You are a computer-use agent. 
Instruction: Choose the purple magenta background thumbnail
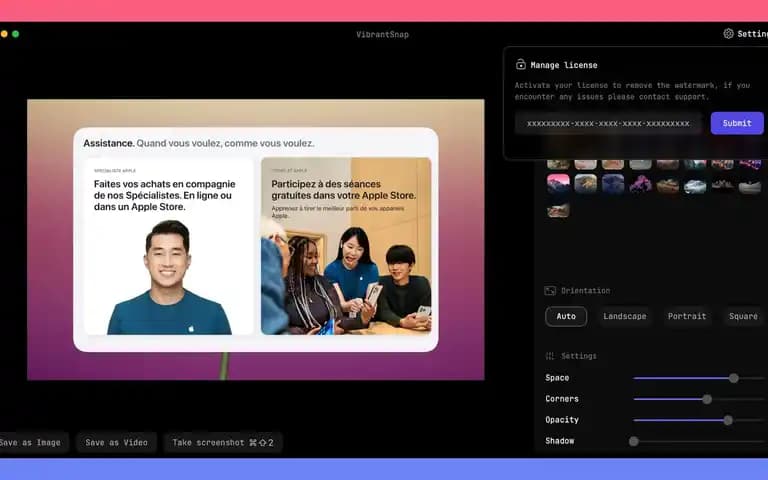640,184
